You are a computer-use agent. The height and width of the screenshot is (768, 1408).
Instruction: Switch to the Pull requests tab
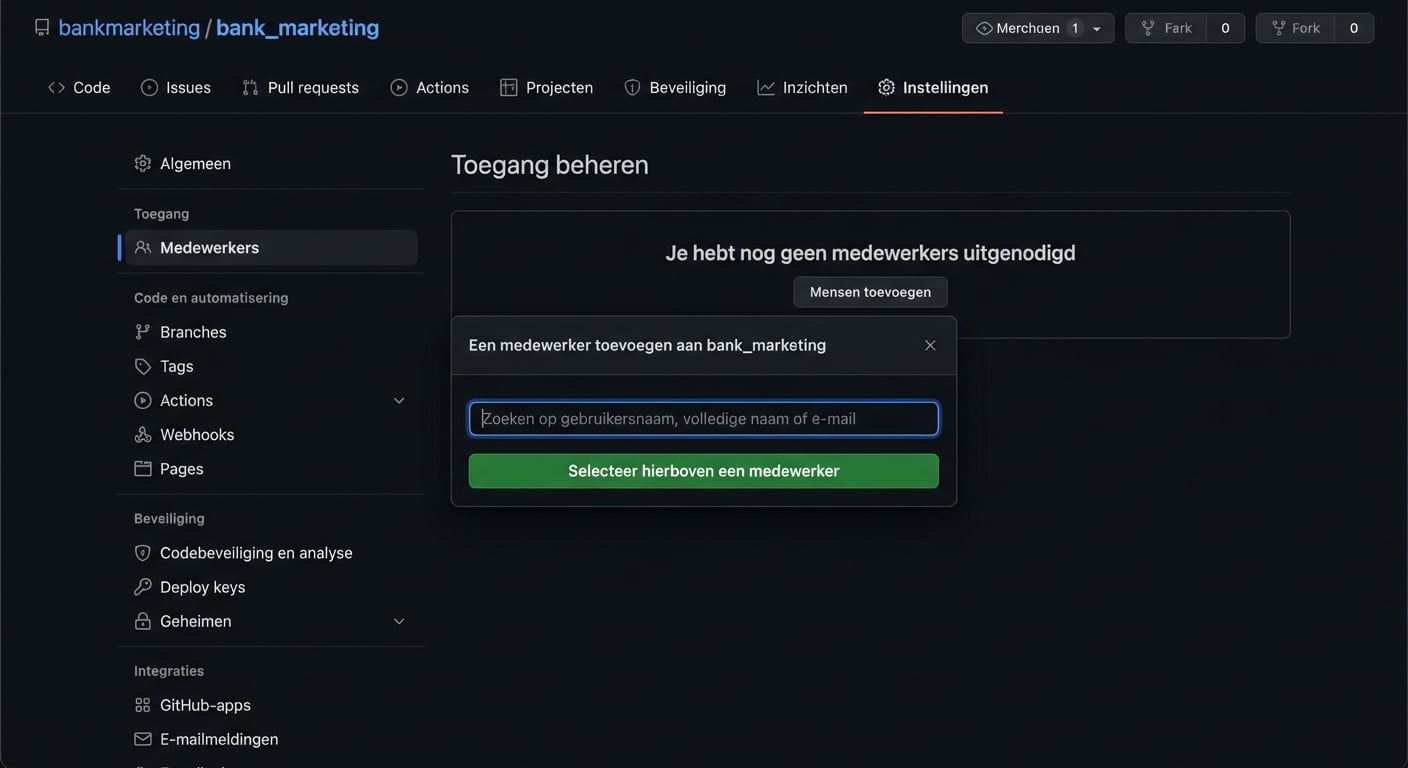pos(300,88)
